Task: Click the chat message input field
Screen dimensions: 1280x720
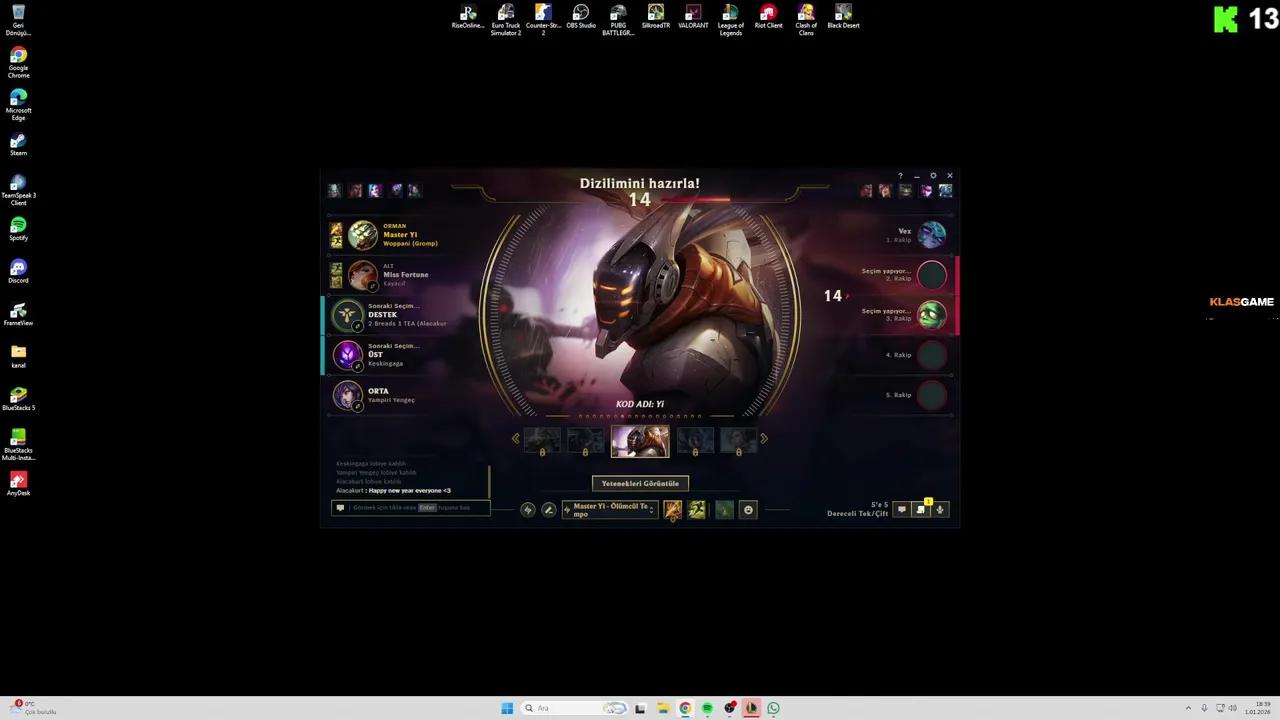Action: coord(411,508)
